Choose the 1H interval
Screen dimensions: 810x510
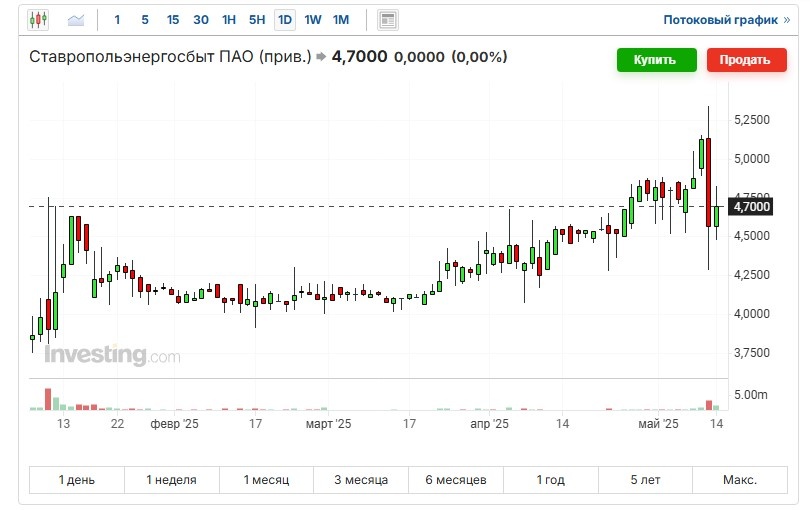(x=229, y=20)
